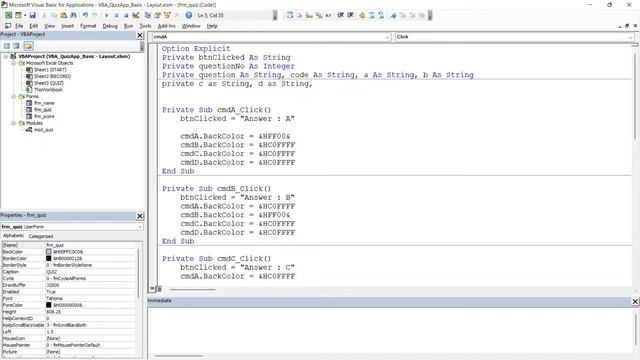640x360 pixels.
Task: Toggle Folders icon in Project panel
Action: point(28,46)
